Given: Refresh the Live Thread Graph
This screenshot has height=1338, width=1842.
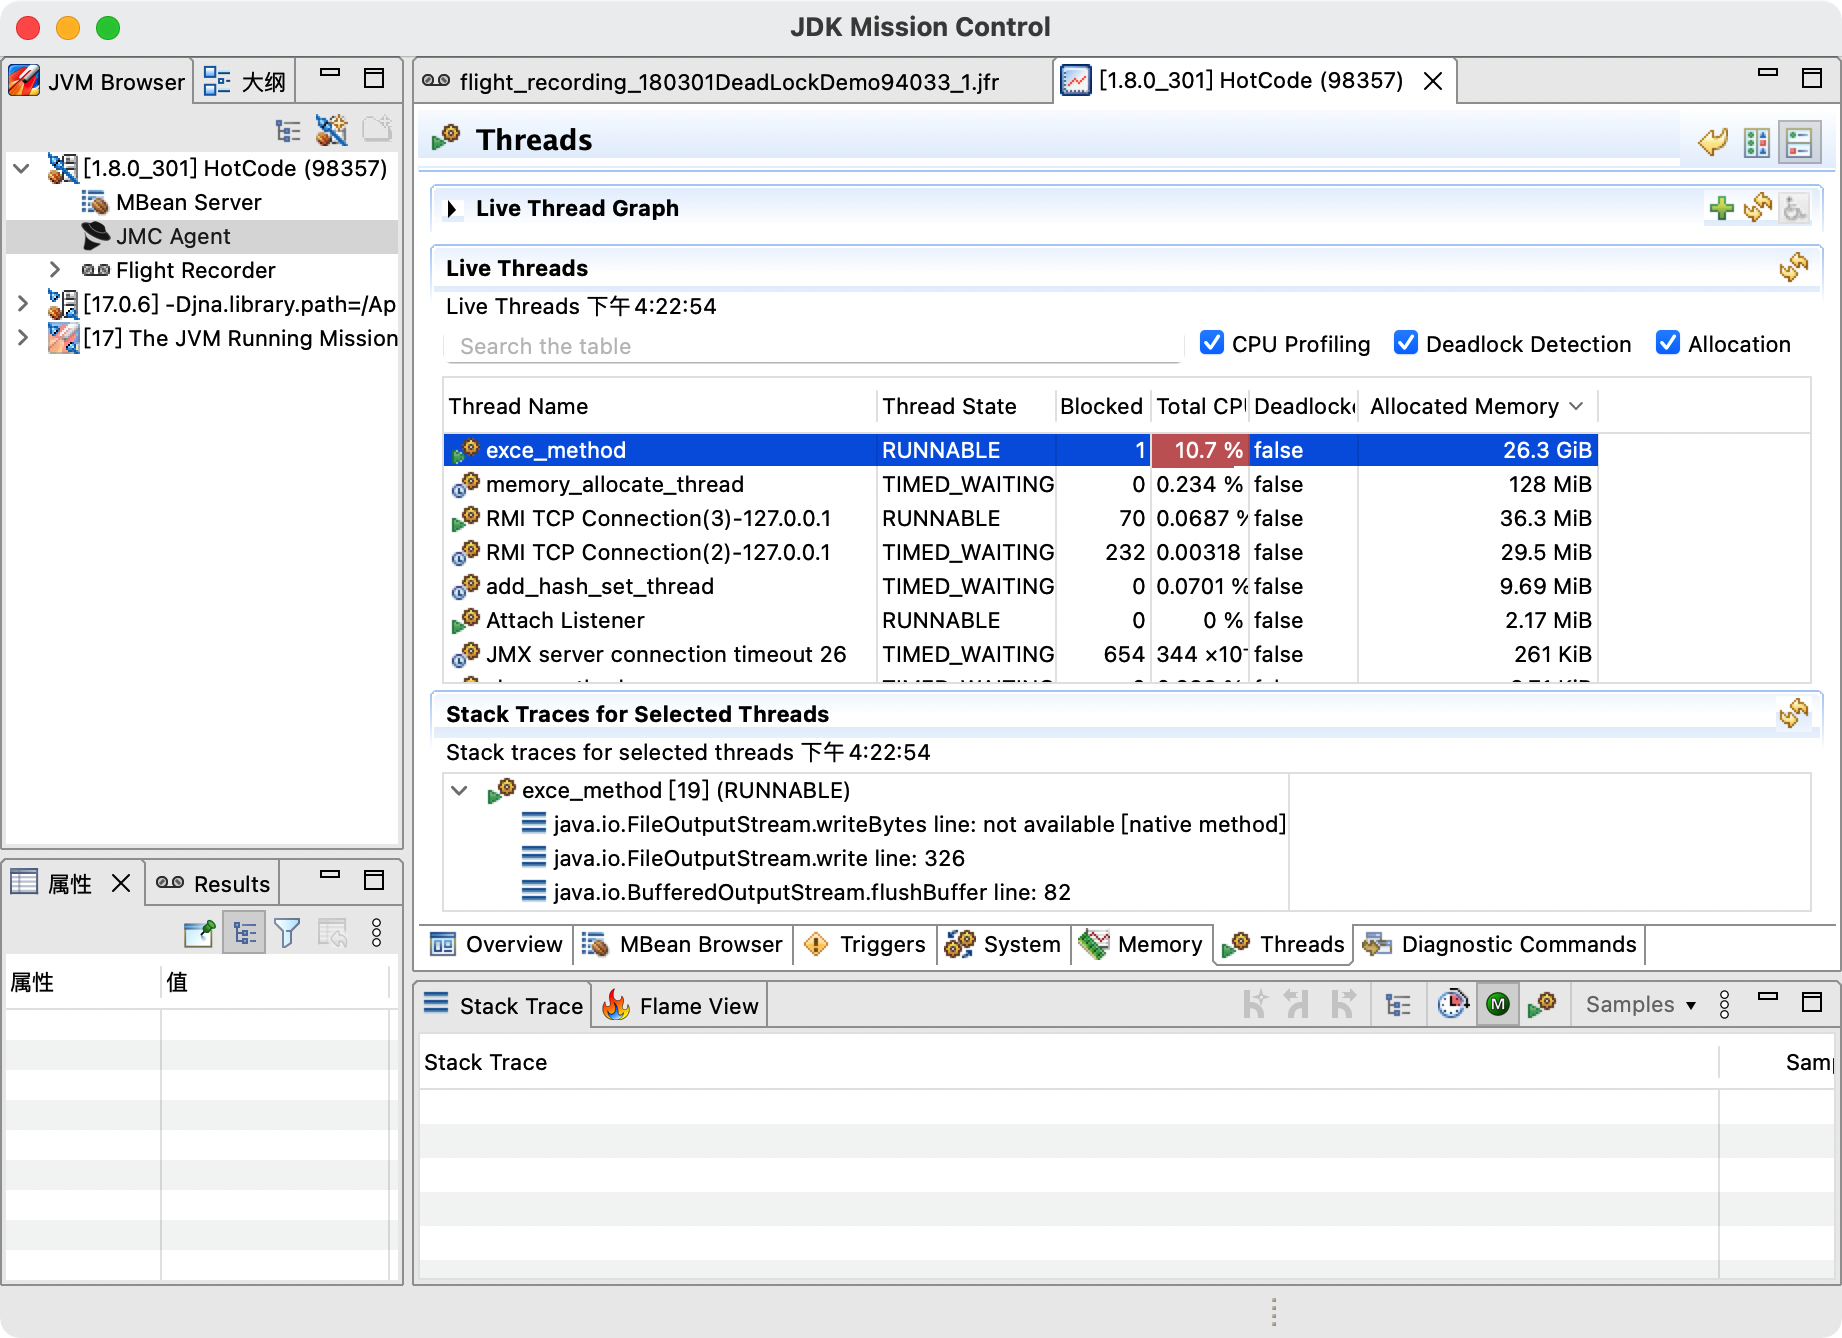Looking at the screenshot, I should pyautogui.click(x=1758, y=208).
